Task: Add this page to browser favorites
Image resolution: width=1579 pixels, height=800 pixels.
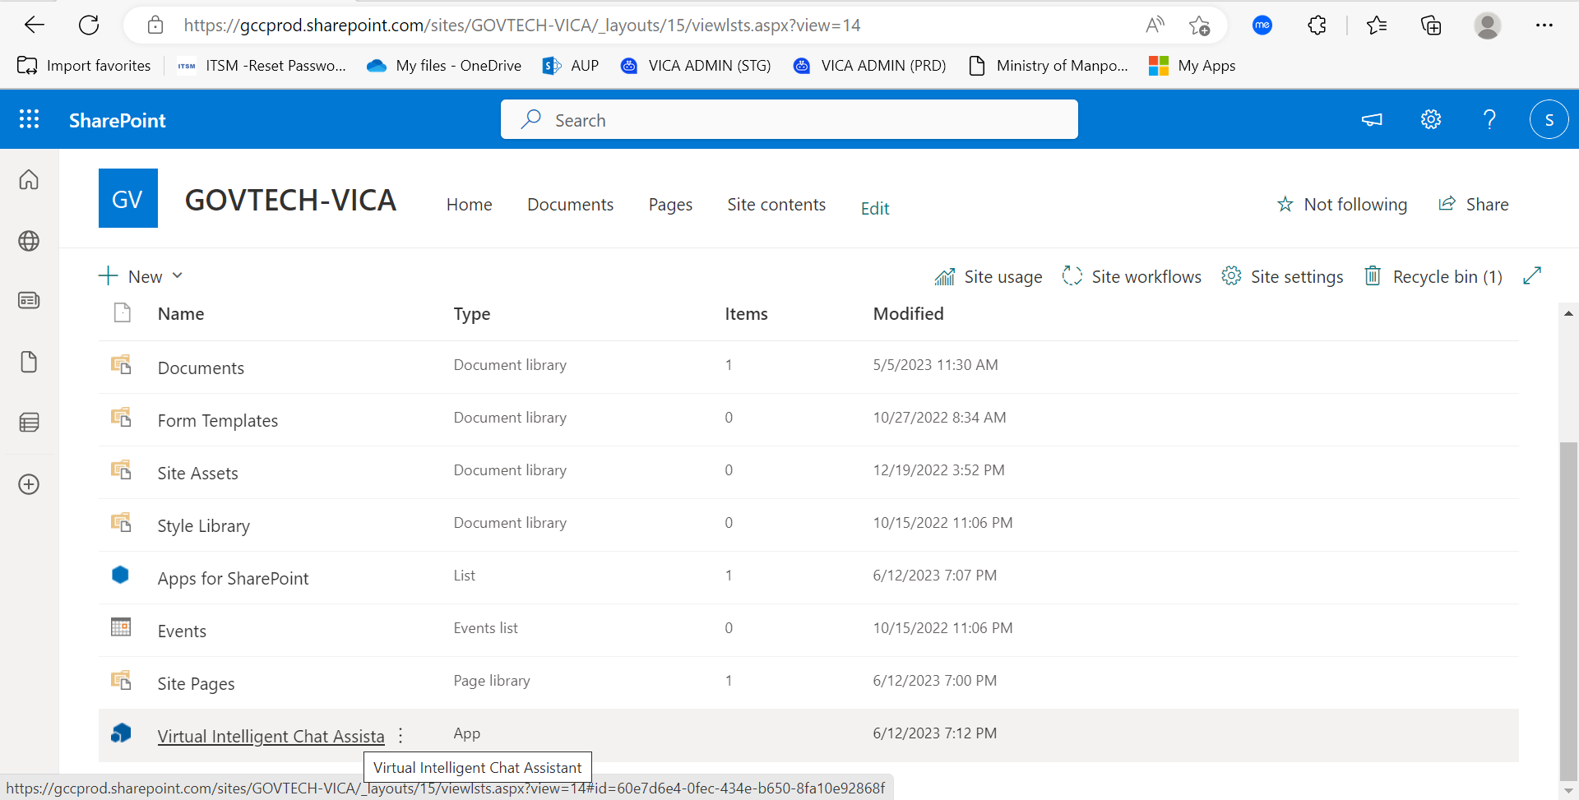Action: [x=1199, y=25]
